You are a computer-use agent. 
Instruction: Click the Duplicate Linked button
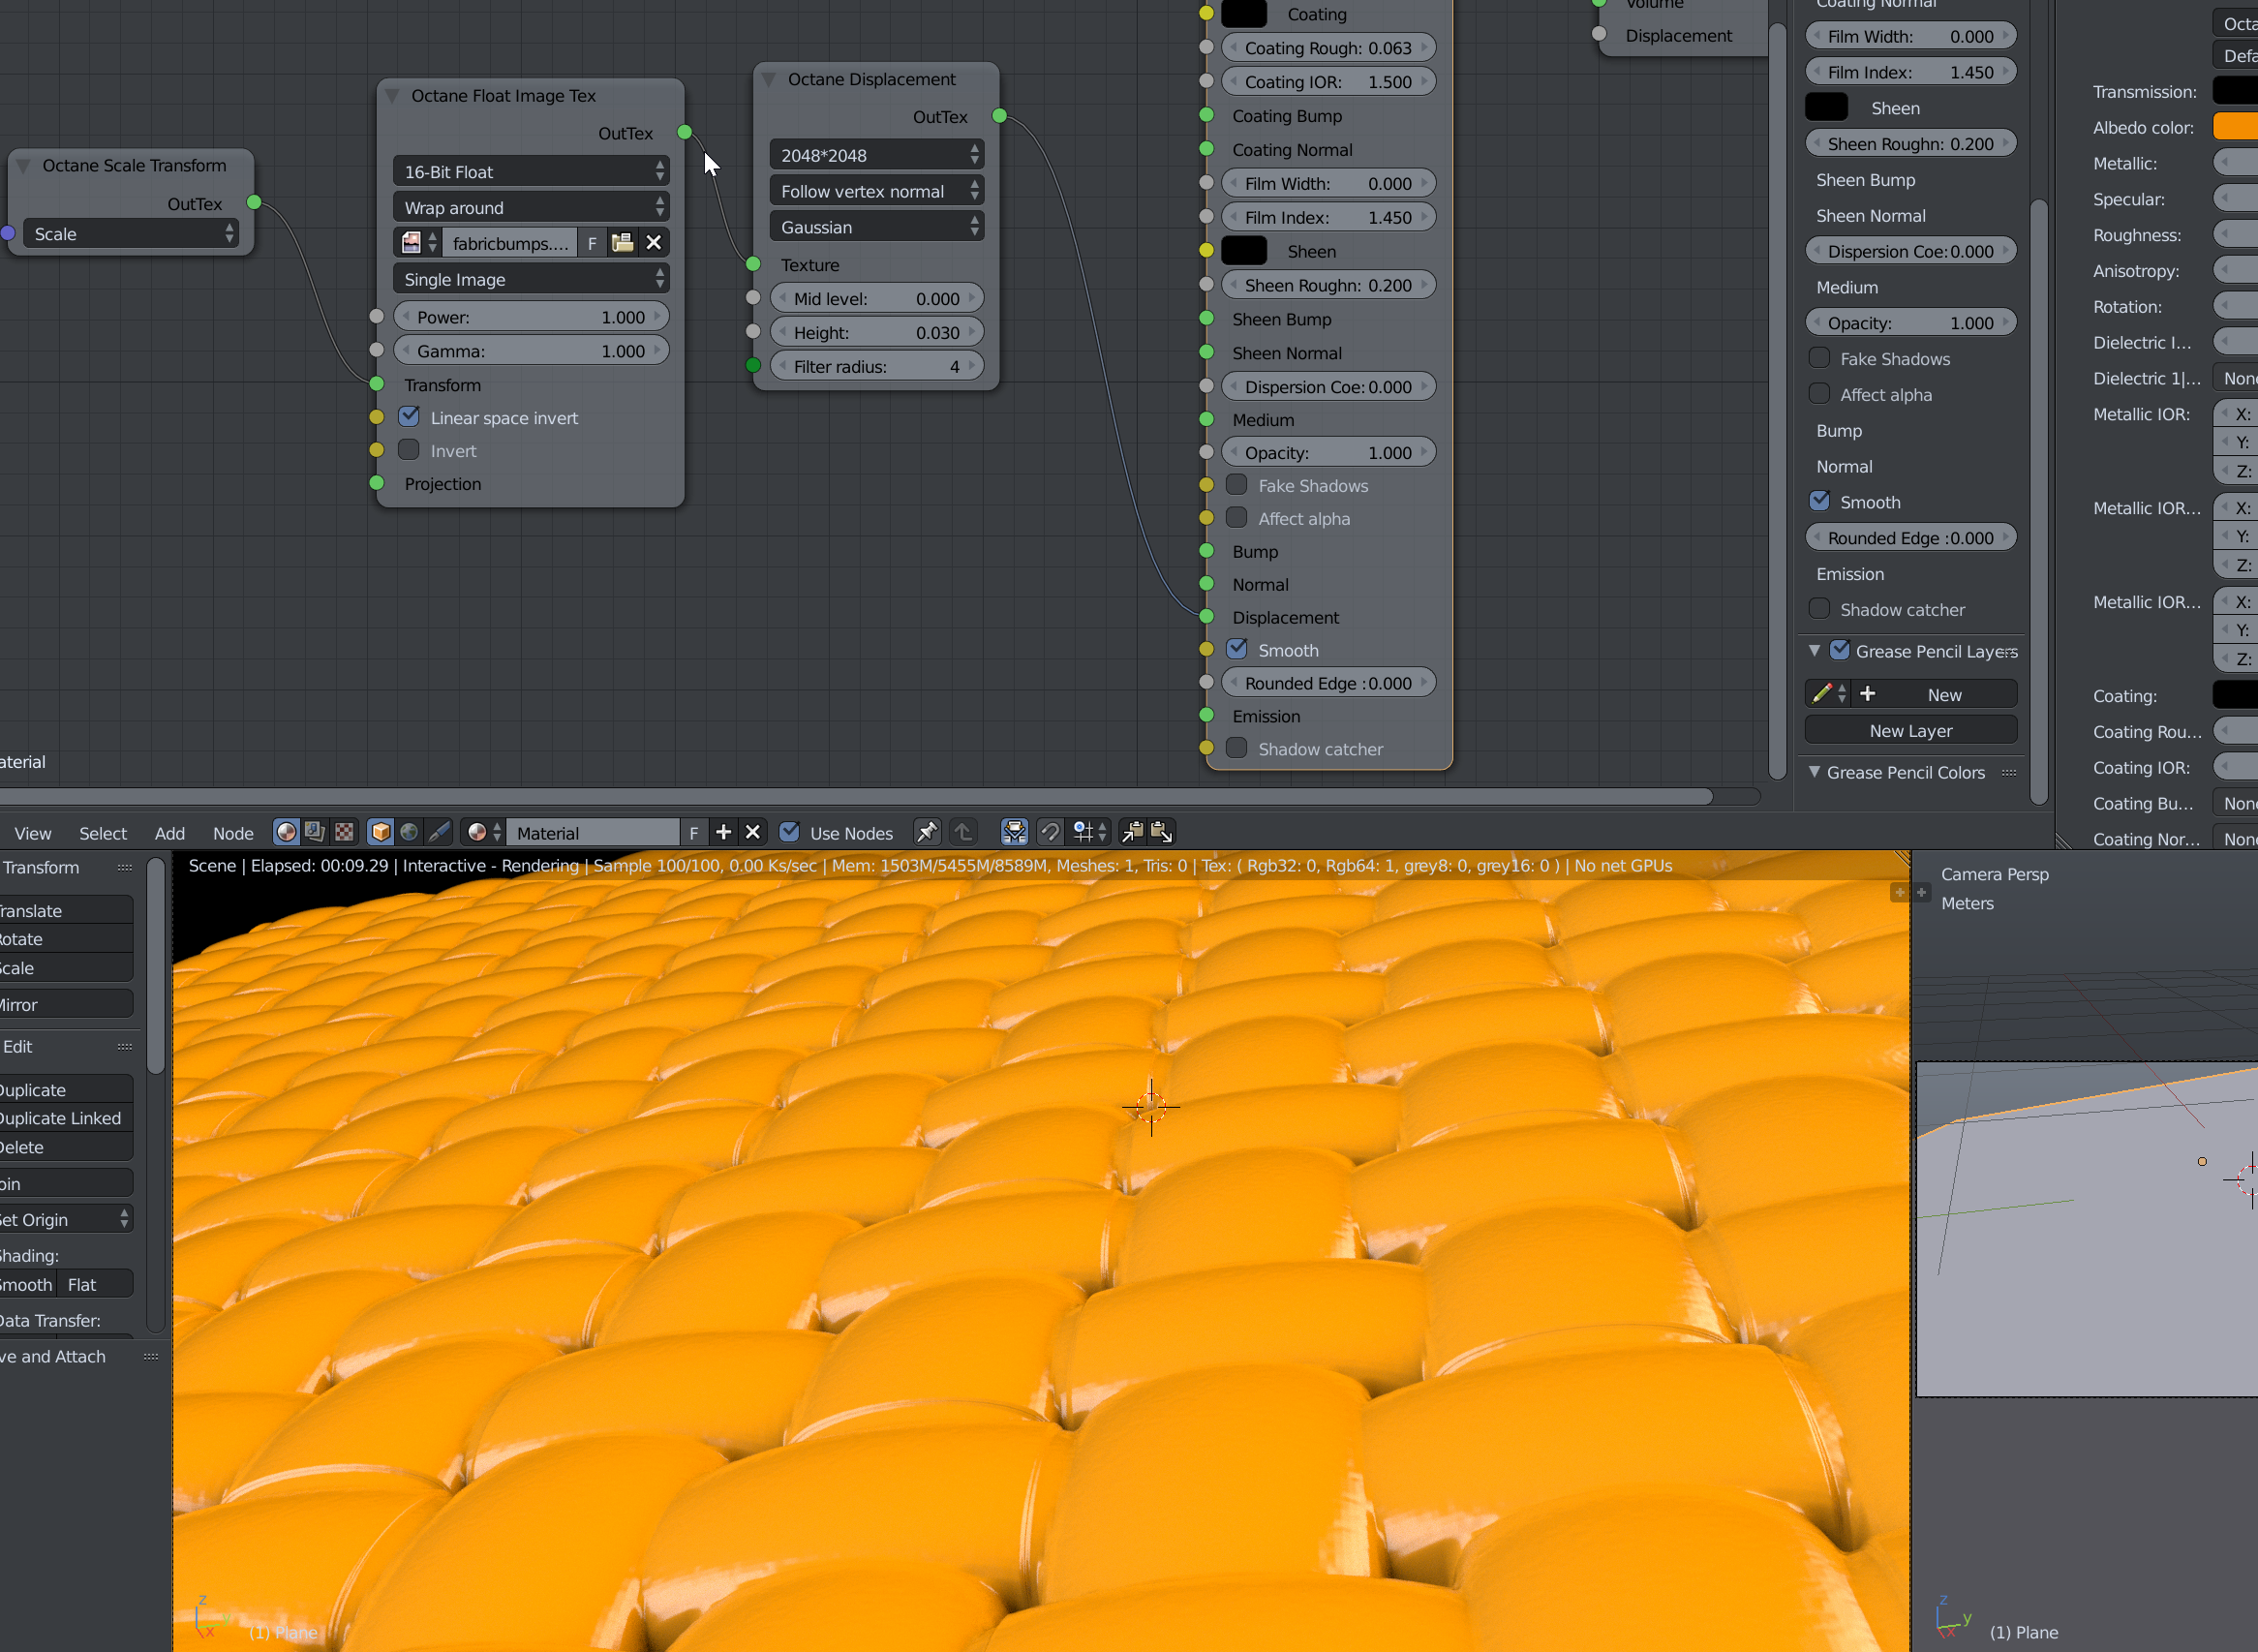[62, 1118]
